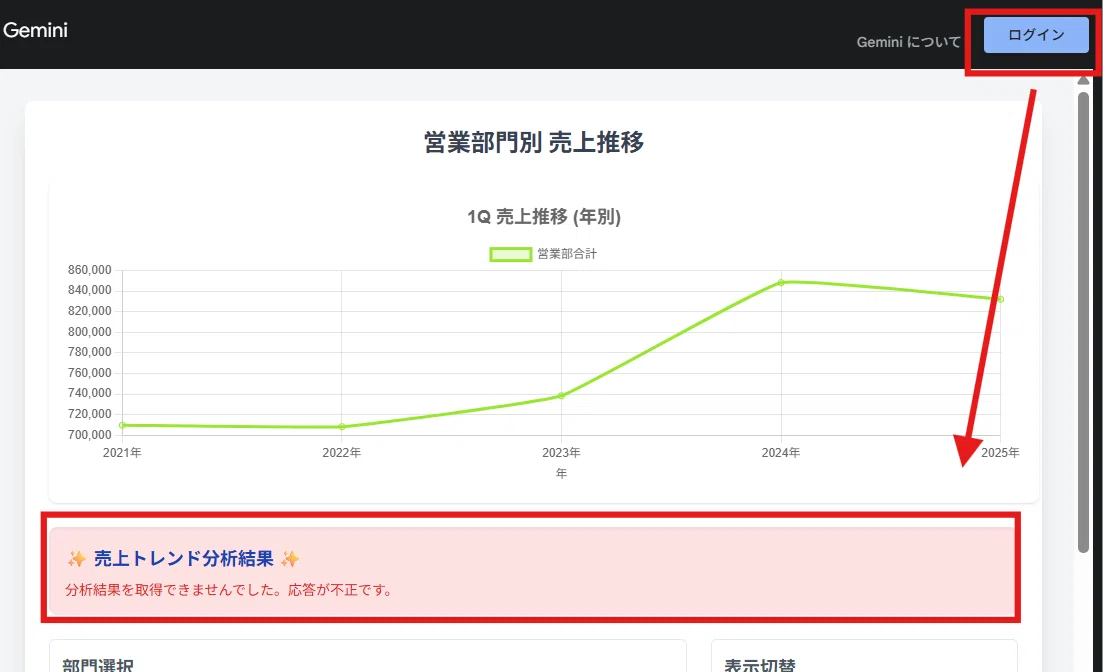
Task: Click the 分析結果を取得できませんでした error message
Action: (x=229, y=590)
